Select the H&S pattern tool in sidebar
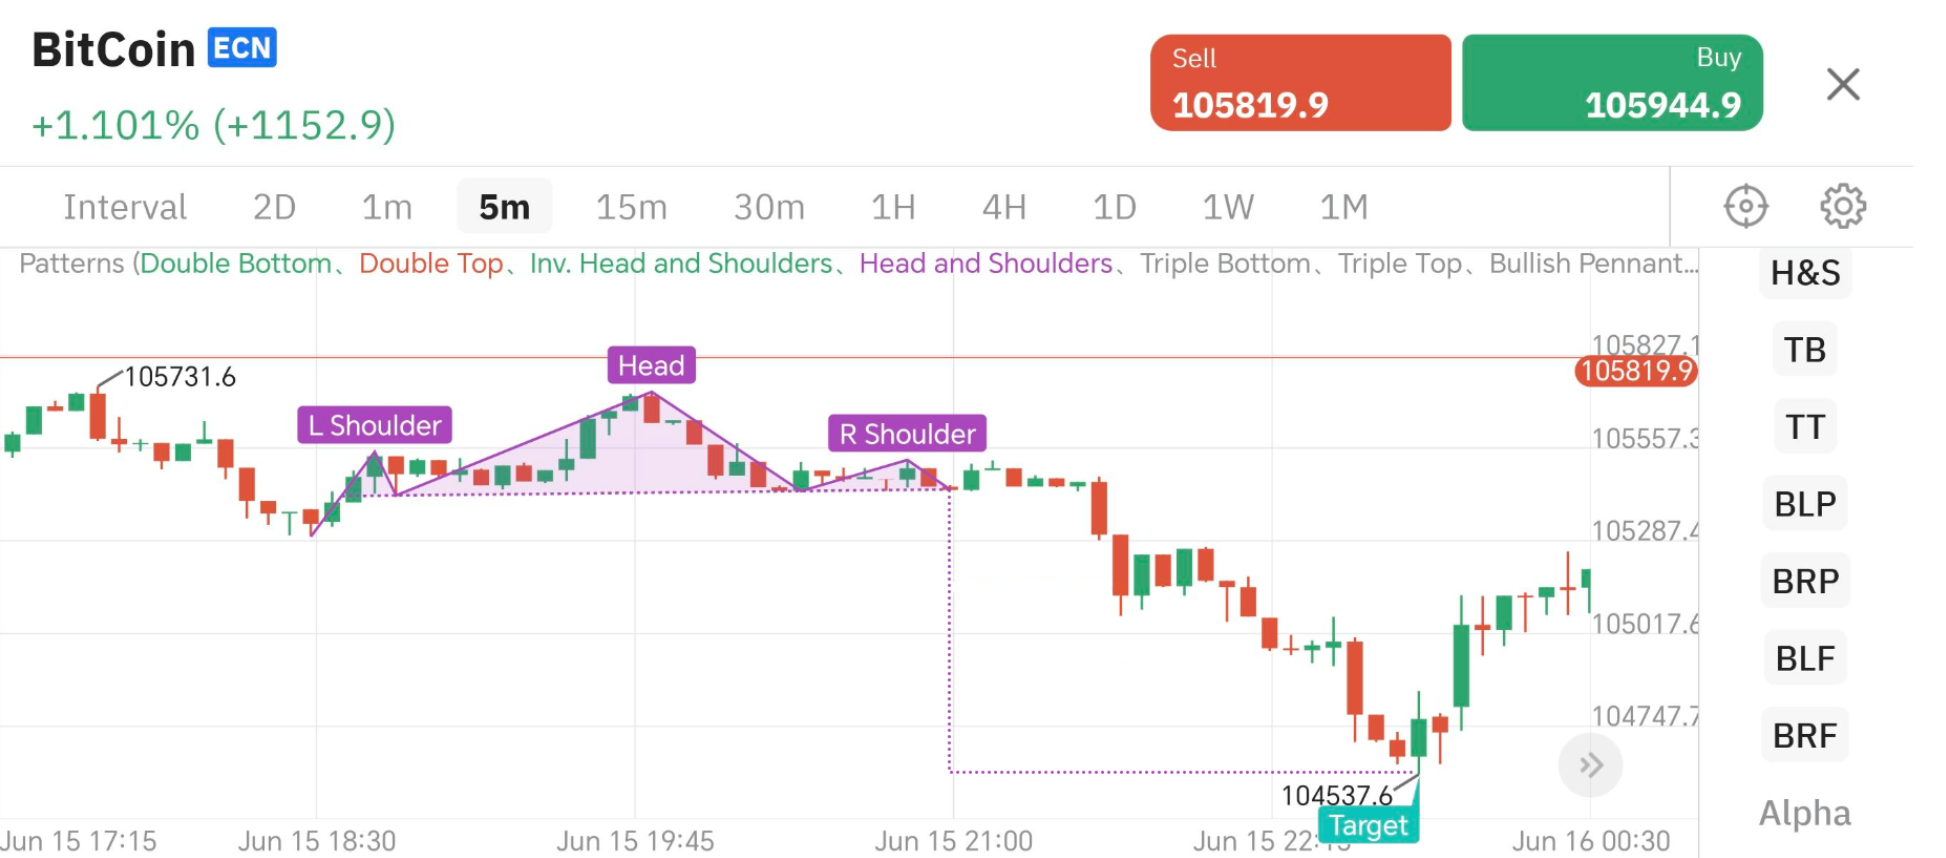 (x=1804, y=273)
